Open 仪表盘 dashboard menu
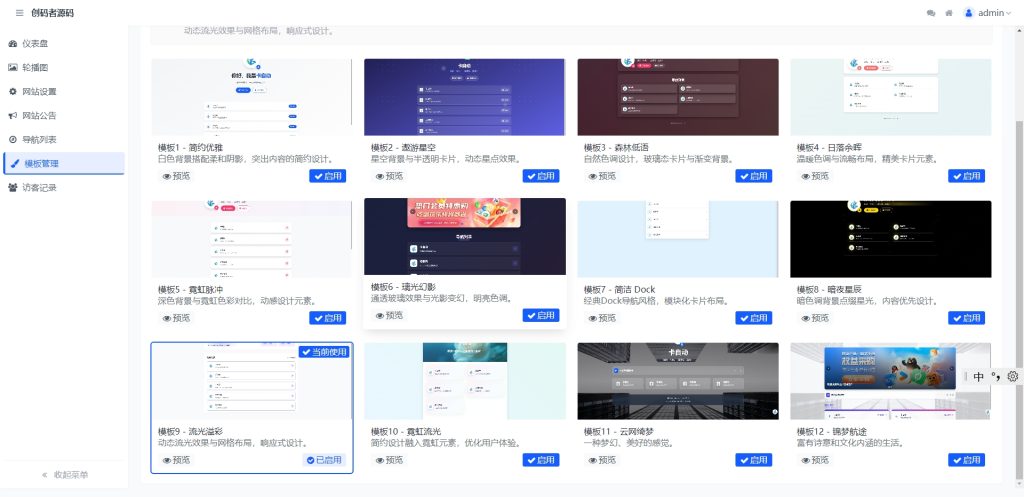Image resolution: width=1024 pixels, height=497 pixels. click(x=64, y=44)
